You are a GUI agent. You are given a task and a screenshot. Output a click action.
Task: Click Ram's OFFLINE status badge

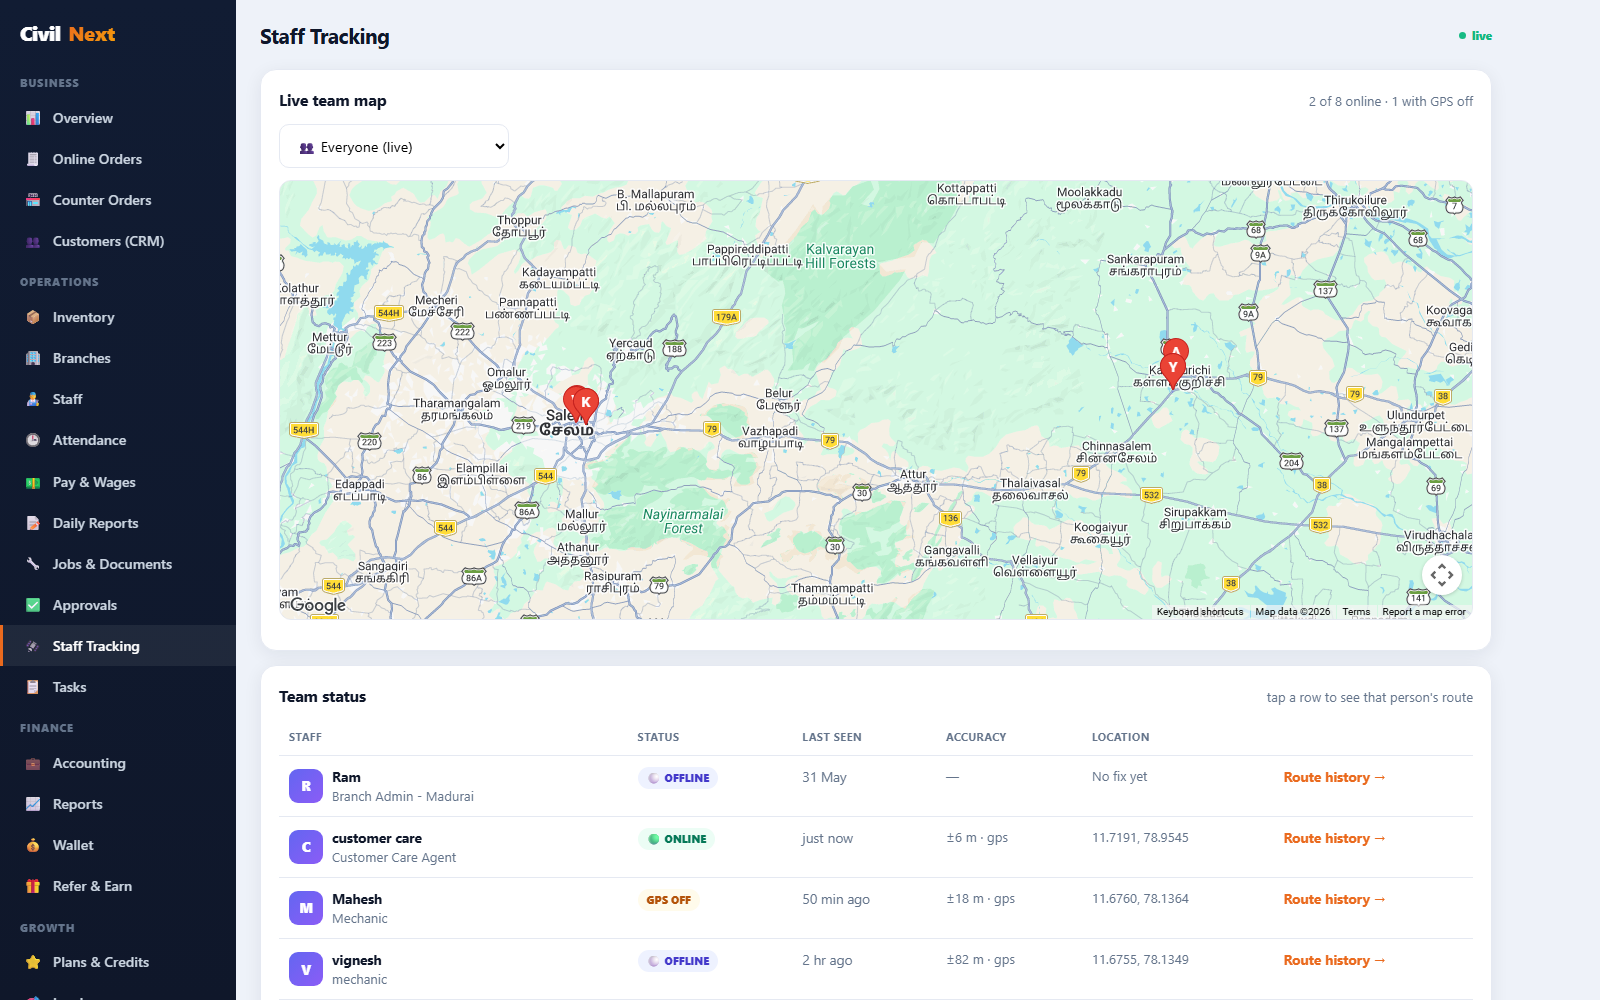(678, 778)
